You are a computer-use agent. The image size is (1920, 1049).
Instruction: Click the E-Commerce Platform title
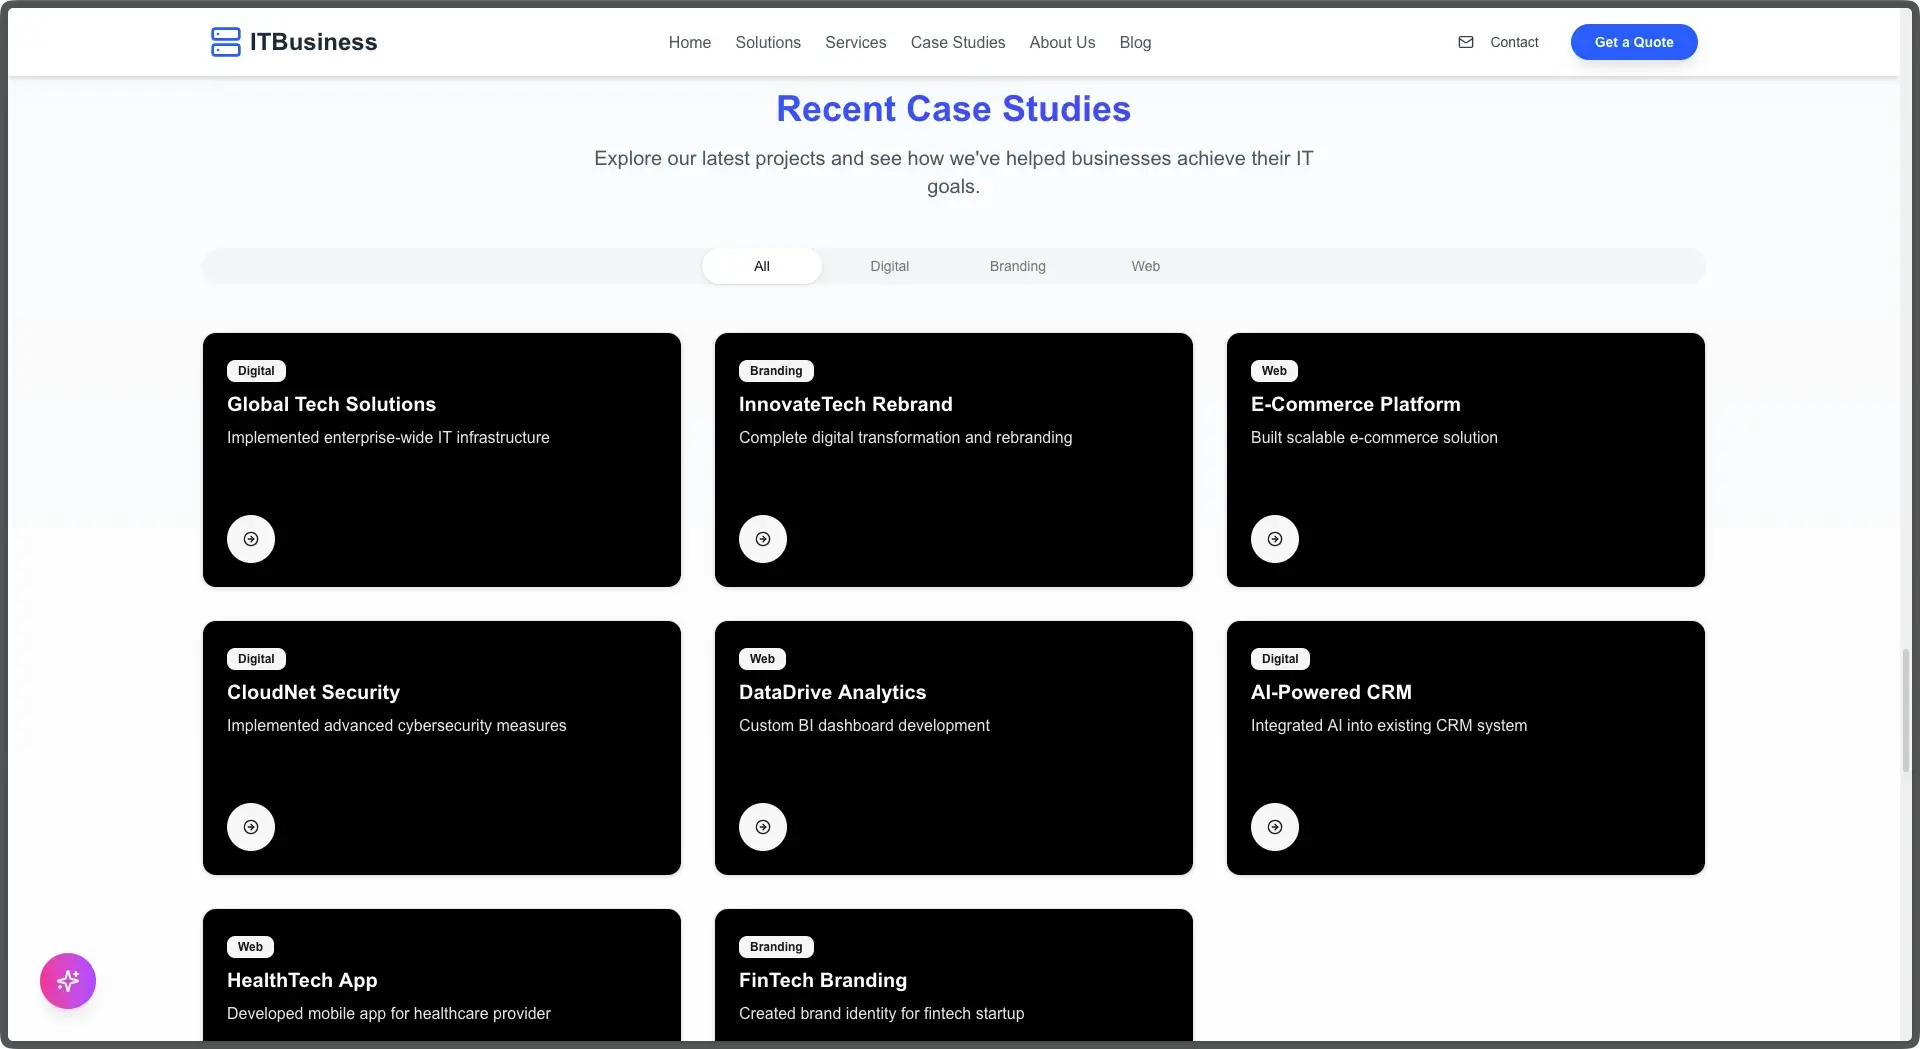pos(1356,404)
